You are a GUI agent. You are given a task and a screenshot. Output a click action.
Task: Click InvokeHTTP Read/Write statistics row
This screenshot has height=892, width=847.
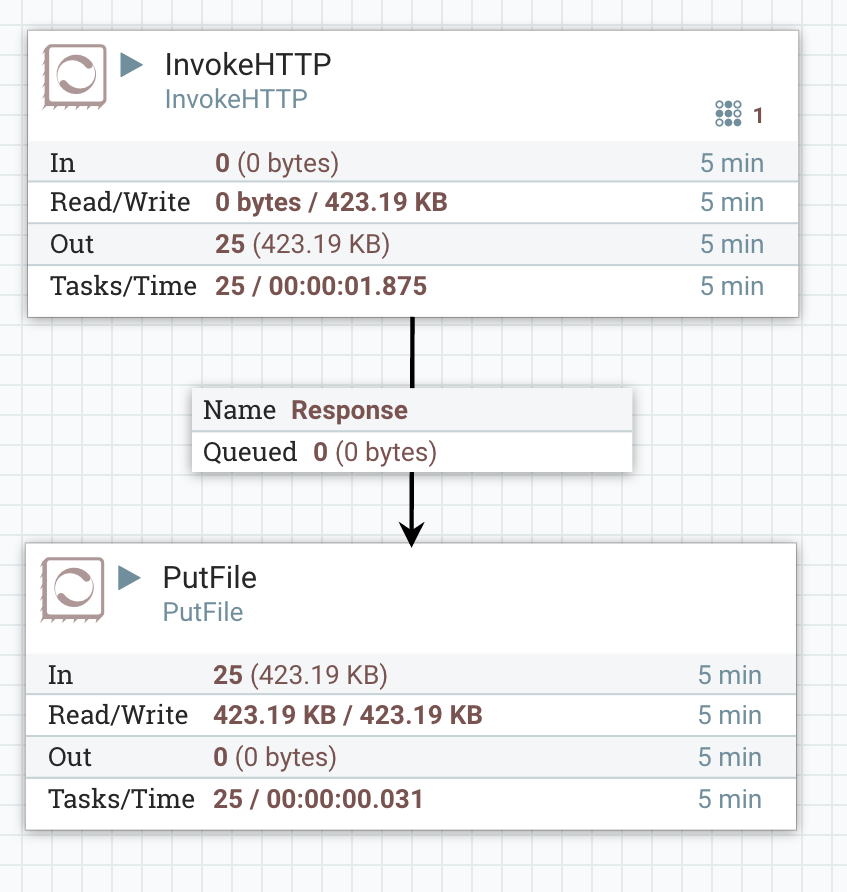click(412, 203)
